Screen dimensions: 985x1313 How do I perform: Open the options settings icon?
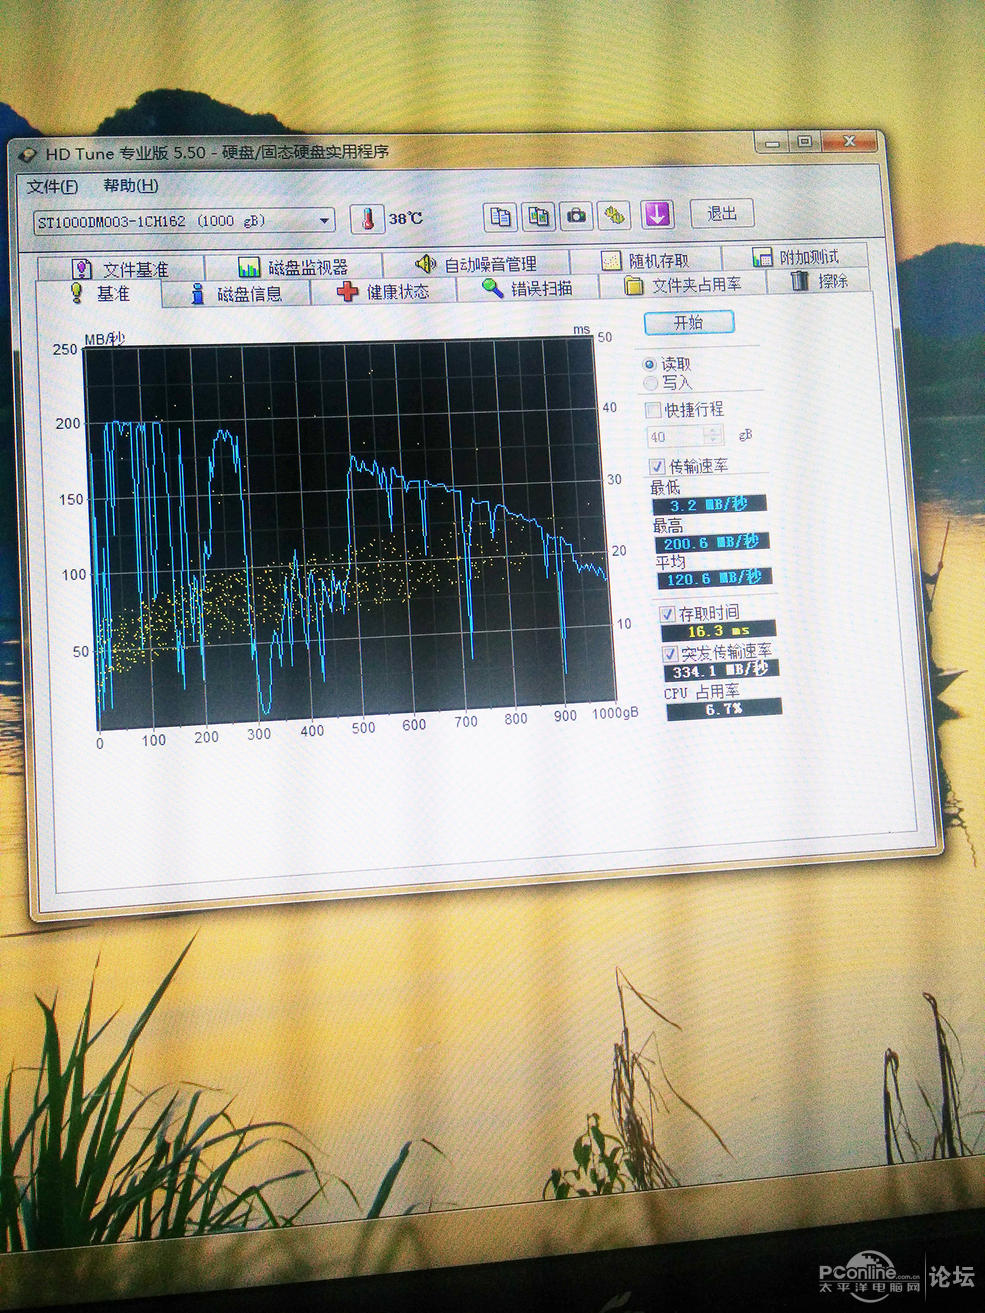pyautogui.click(x=615, y=214)
